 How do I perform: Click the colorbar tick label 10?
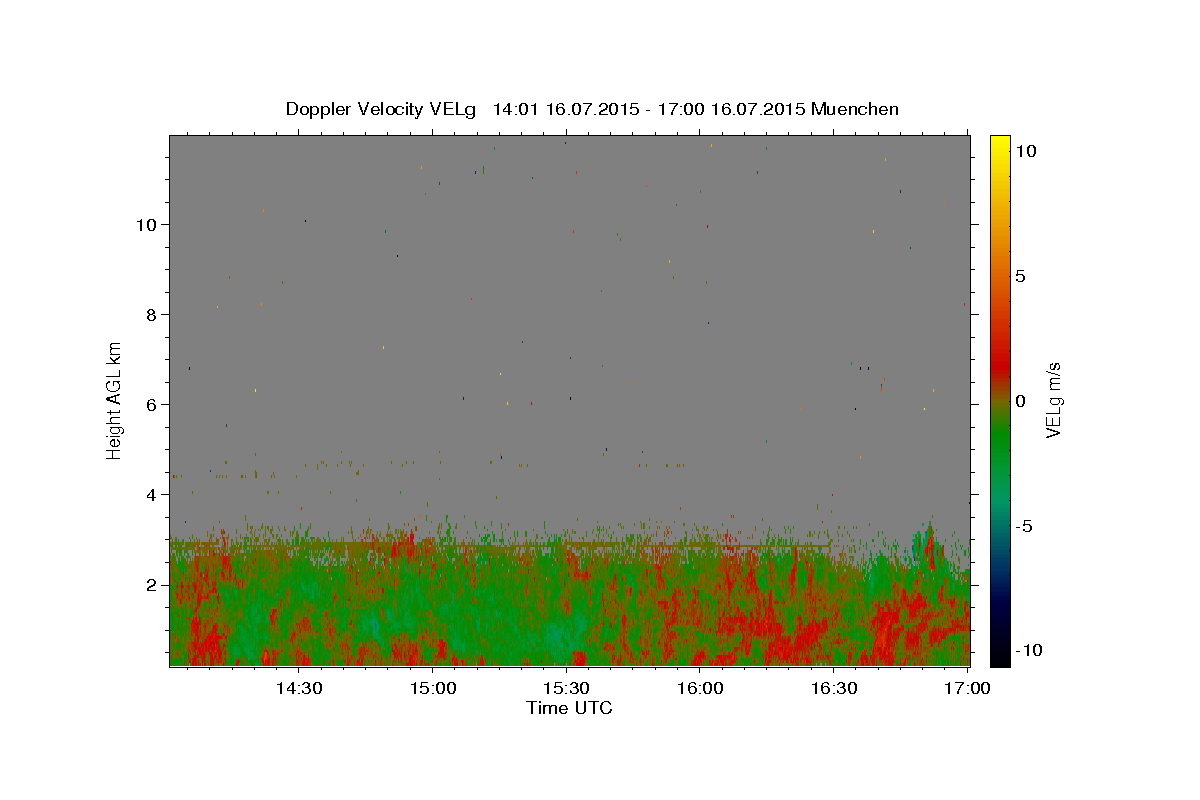pyautogui.click(x=1025, y=151)
